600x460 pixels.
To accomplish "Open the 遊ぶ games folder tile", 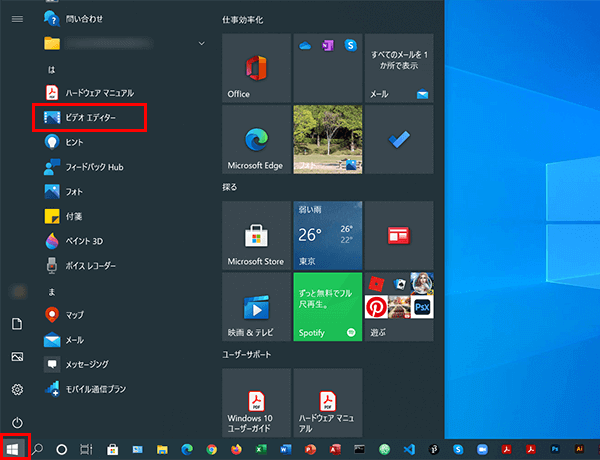I will [399, 307].
